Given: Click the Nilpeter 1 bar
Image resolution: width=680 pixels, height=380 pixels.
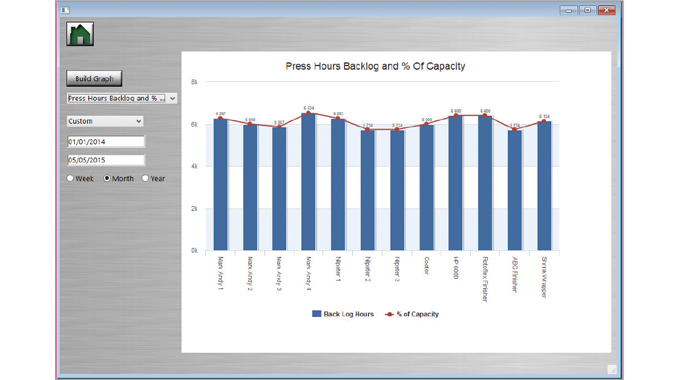Looking at the screenshot, I should tap(338, 185).
